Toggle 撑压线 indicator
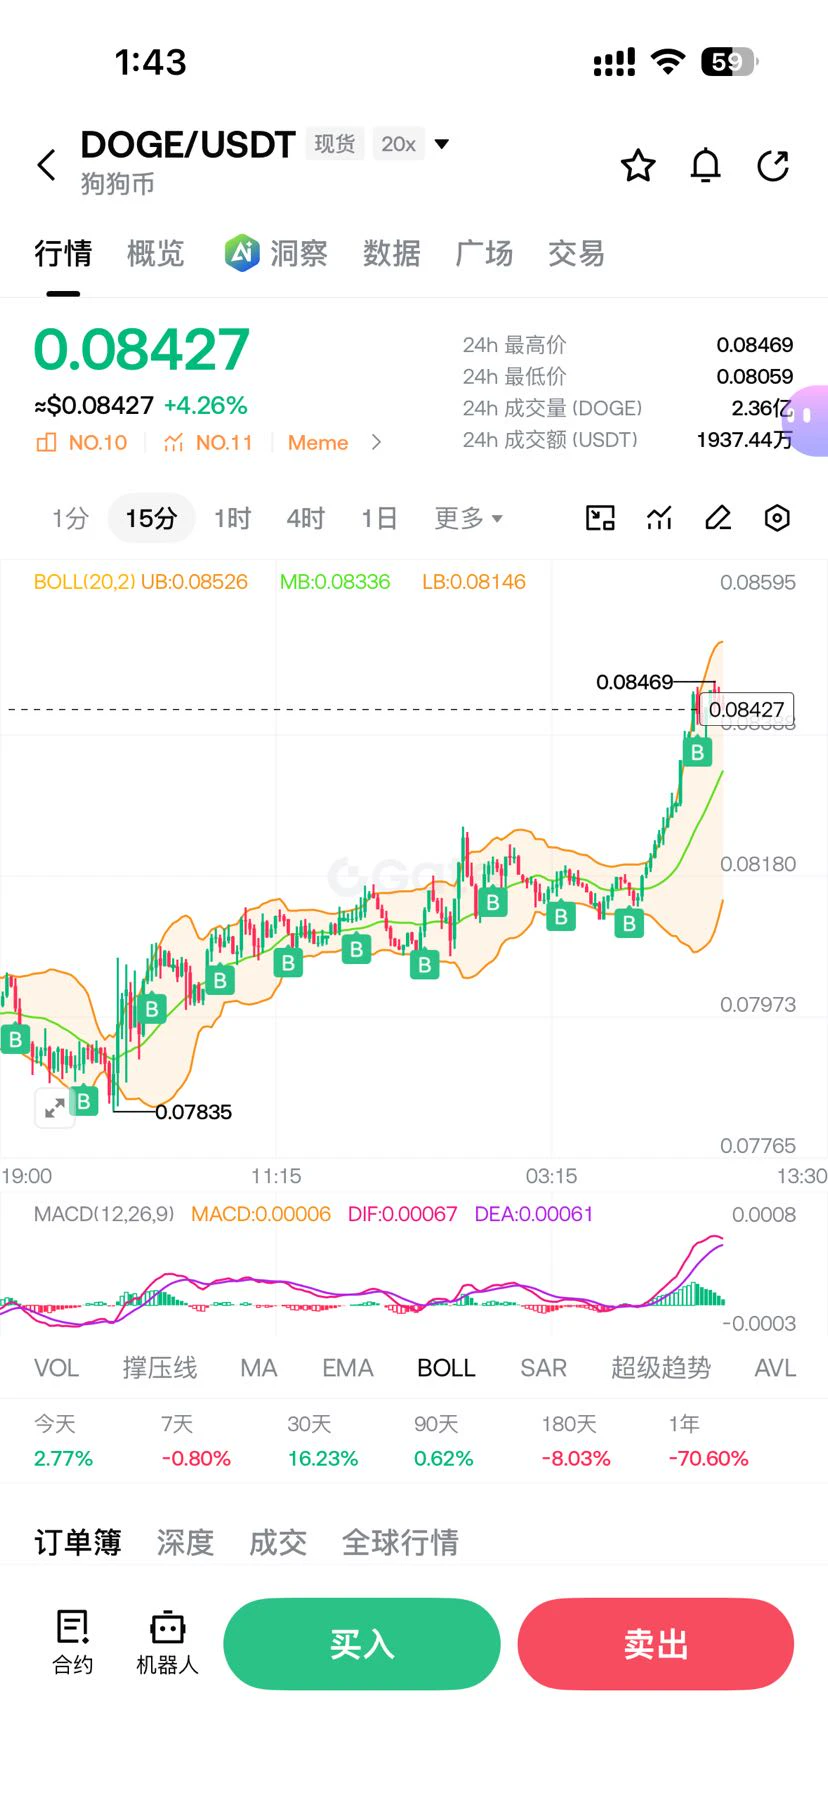This screenshot has height=1796, width=828. pyautogui.click(x=160, y=1368)
